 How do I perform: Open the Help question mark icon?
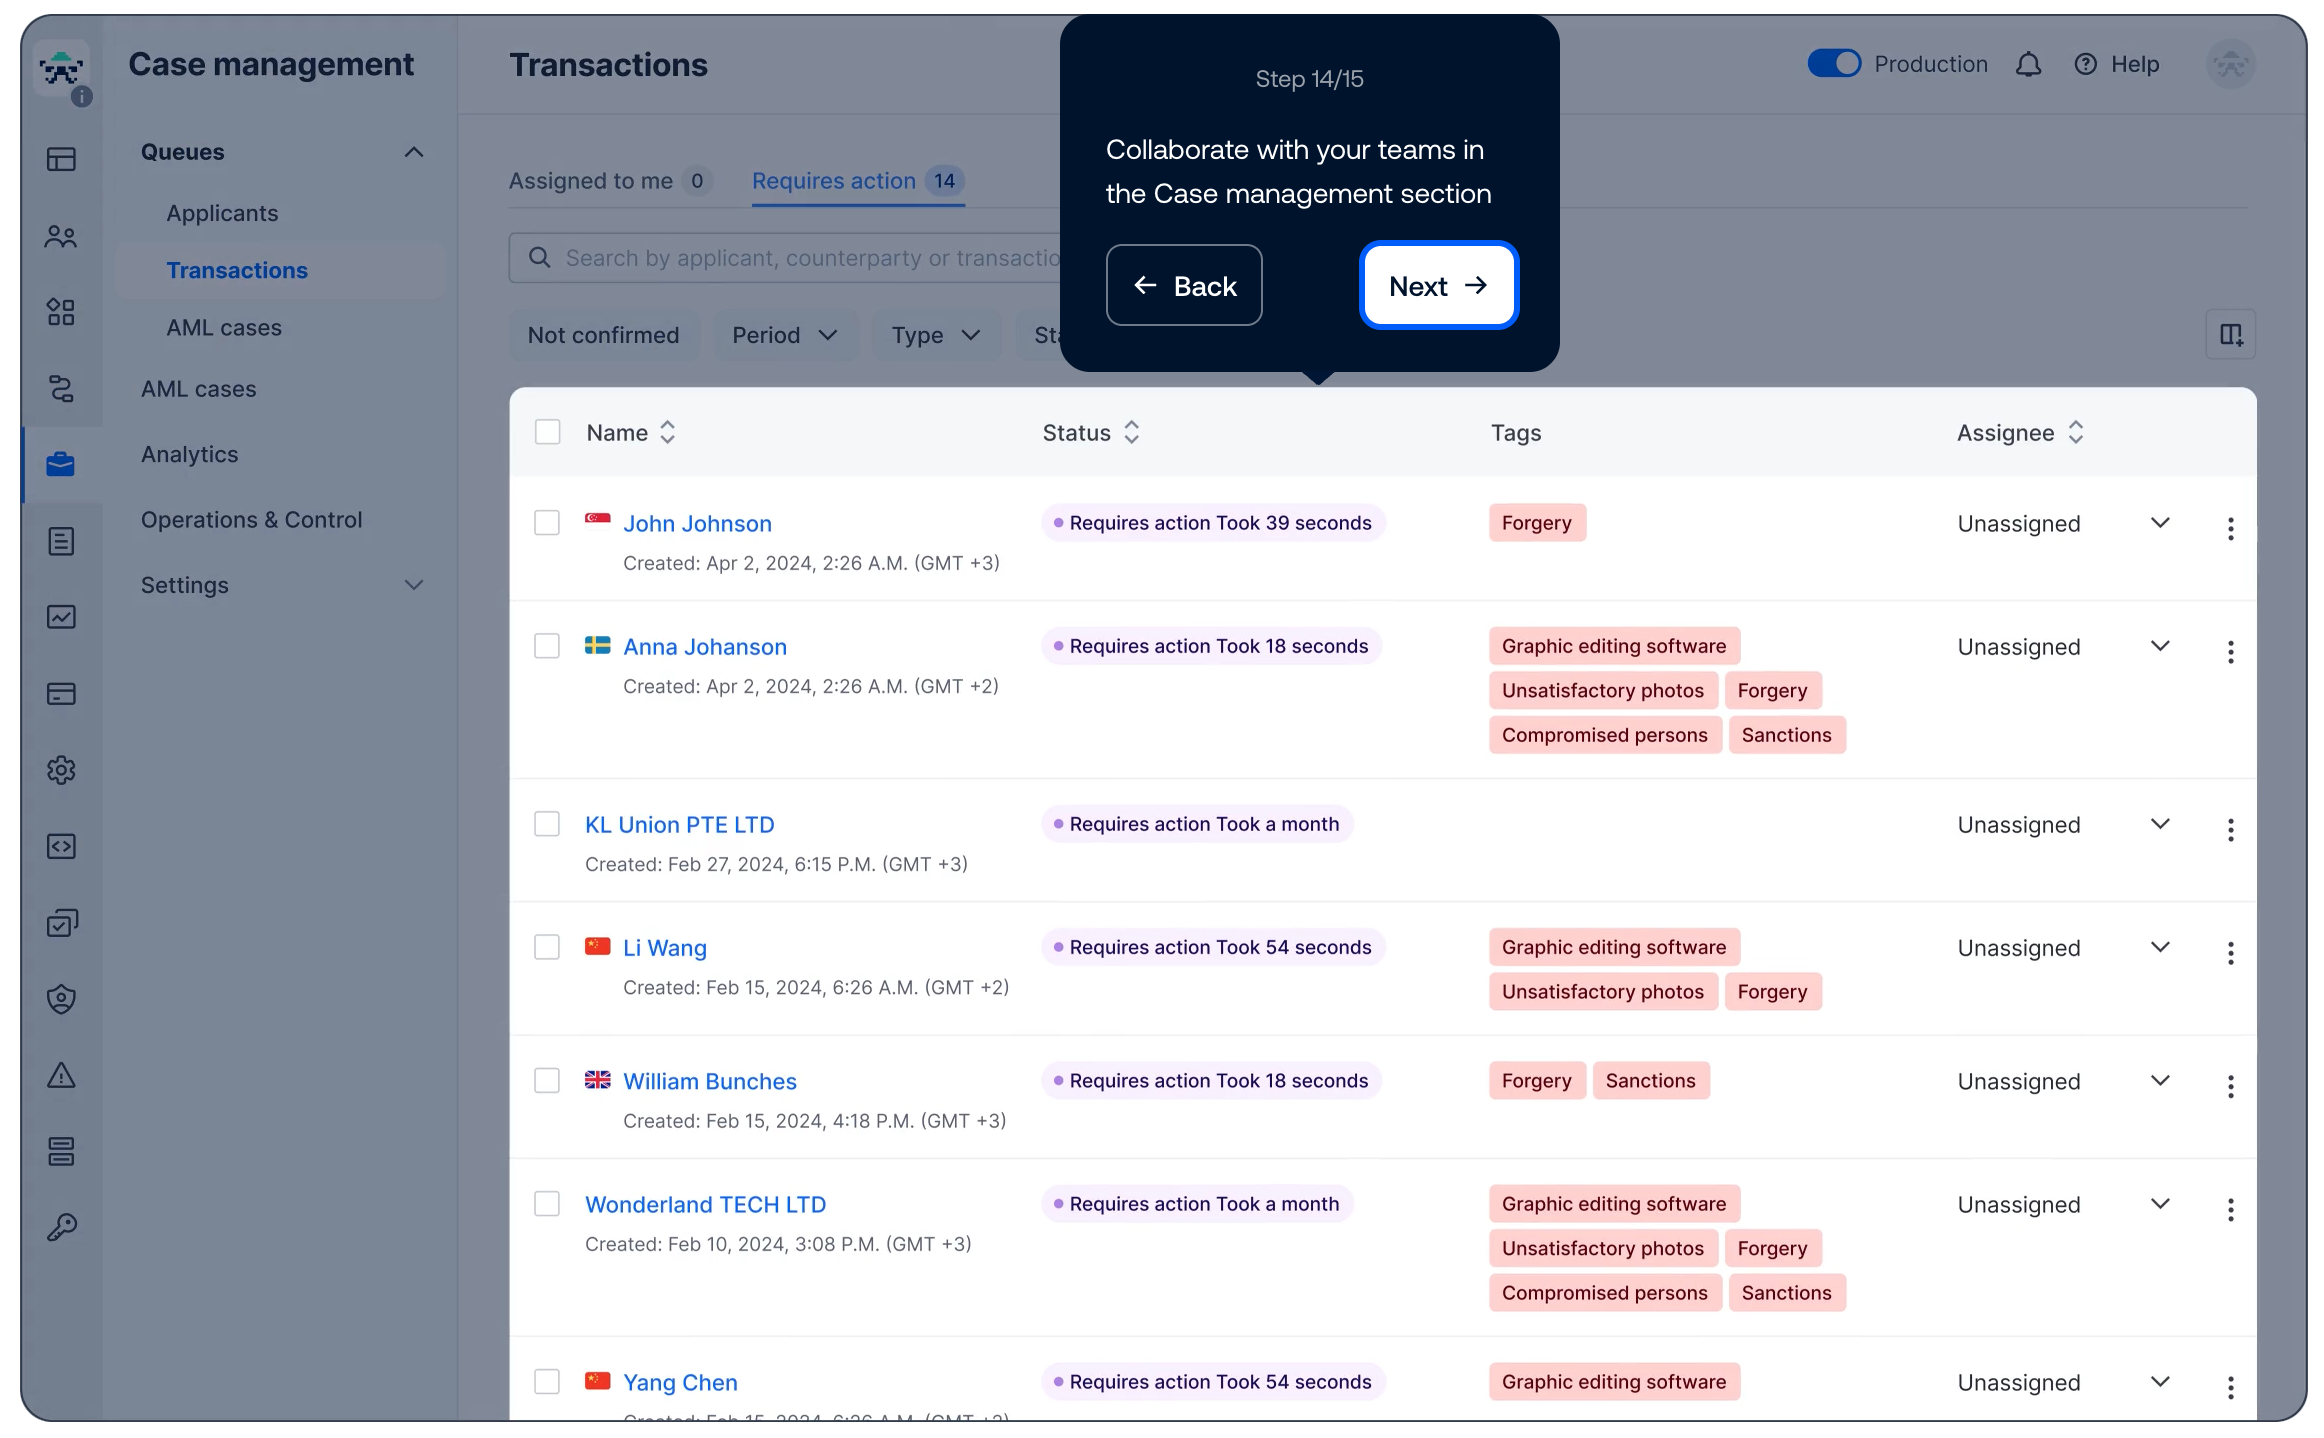[2085, 65]
